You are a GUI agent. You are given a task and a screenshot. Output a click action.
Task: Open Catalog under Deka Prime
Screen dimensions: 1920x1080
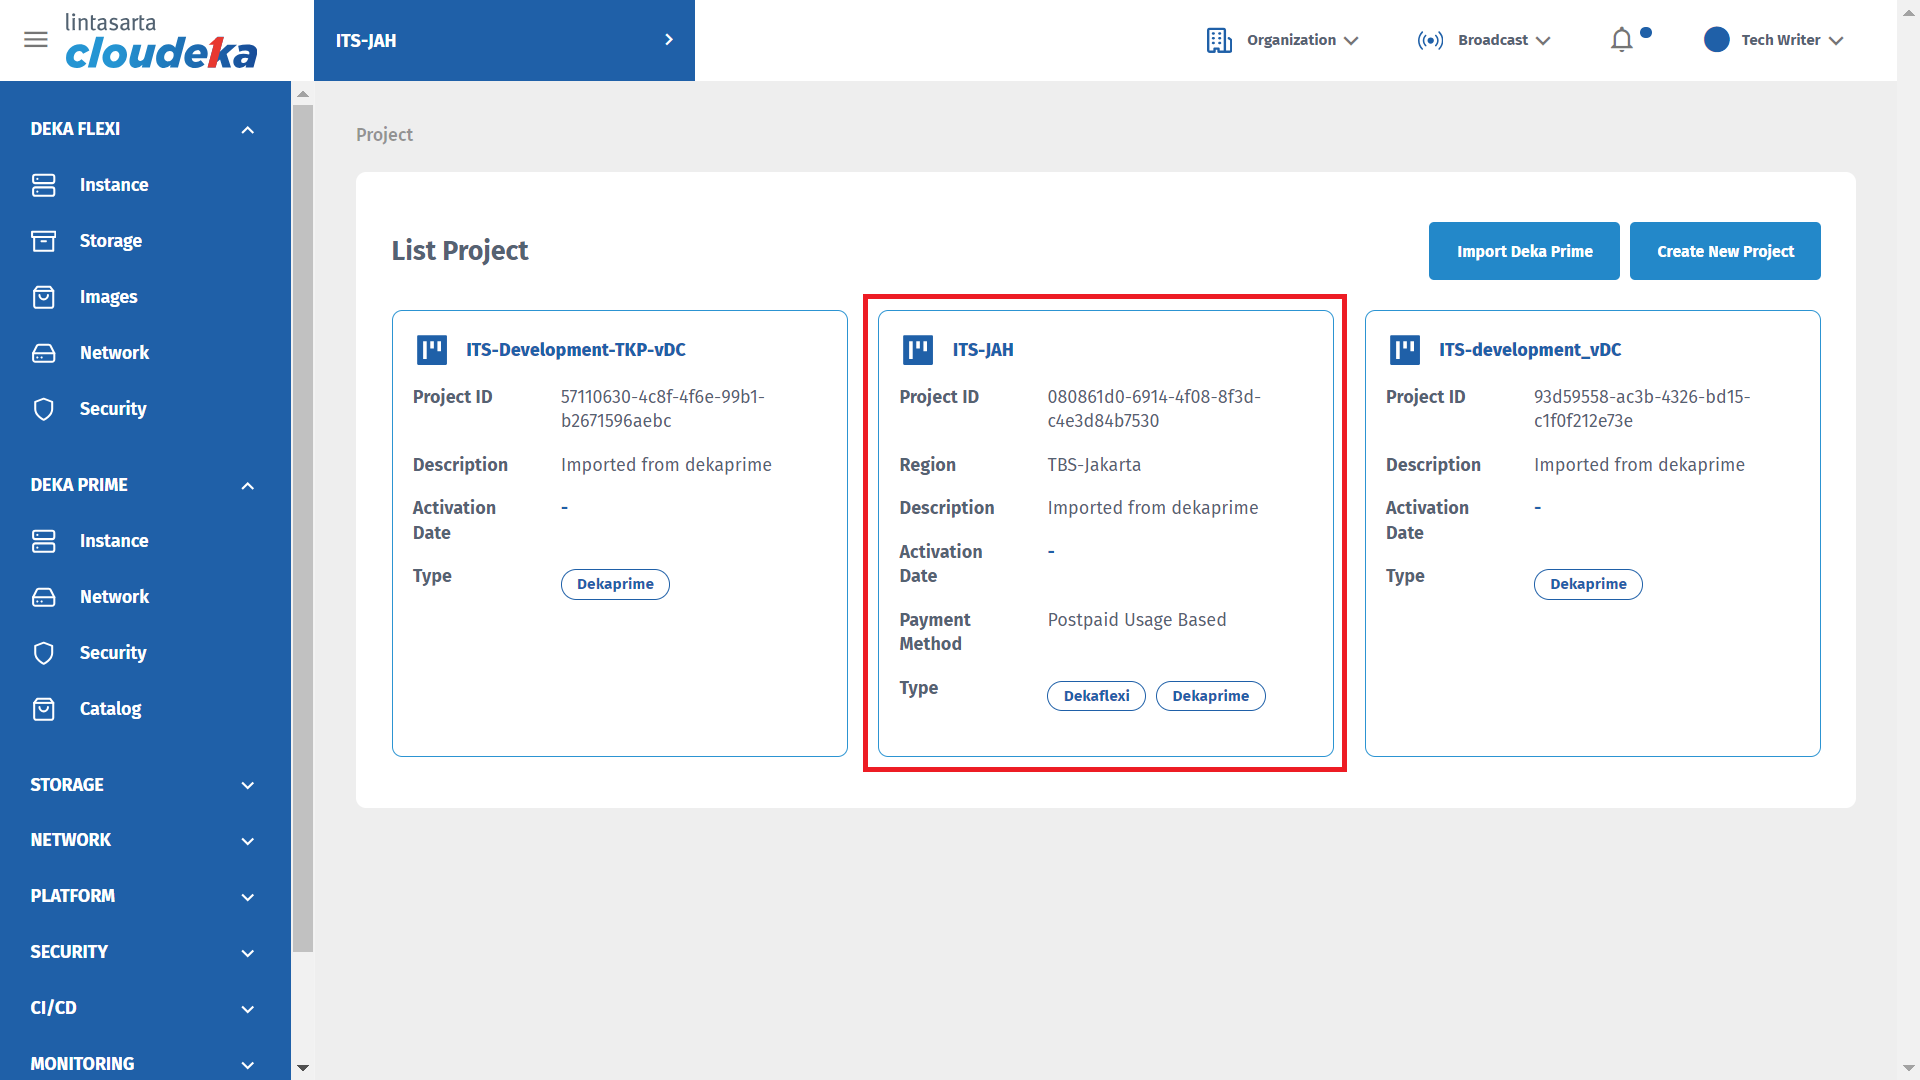110,709
